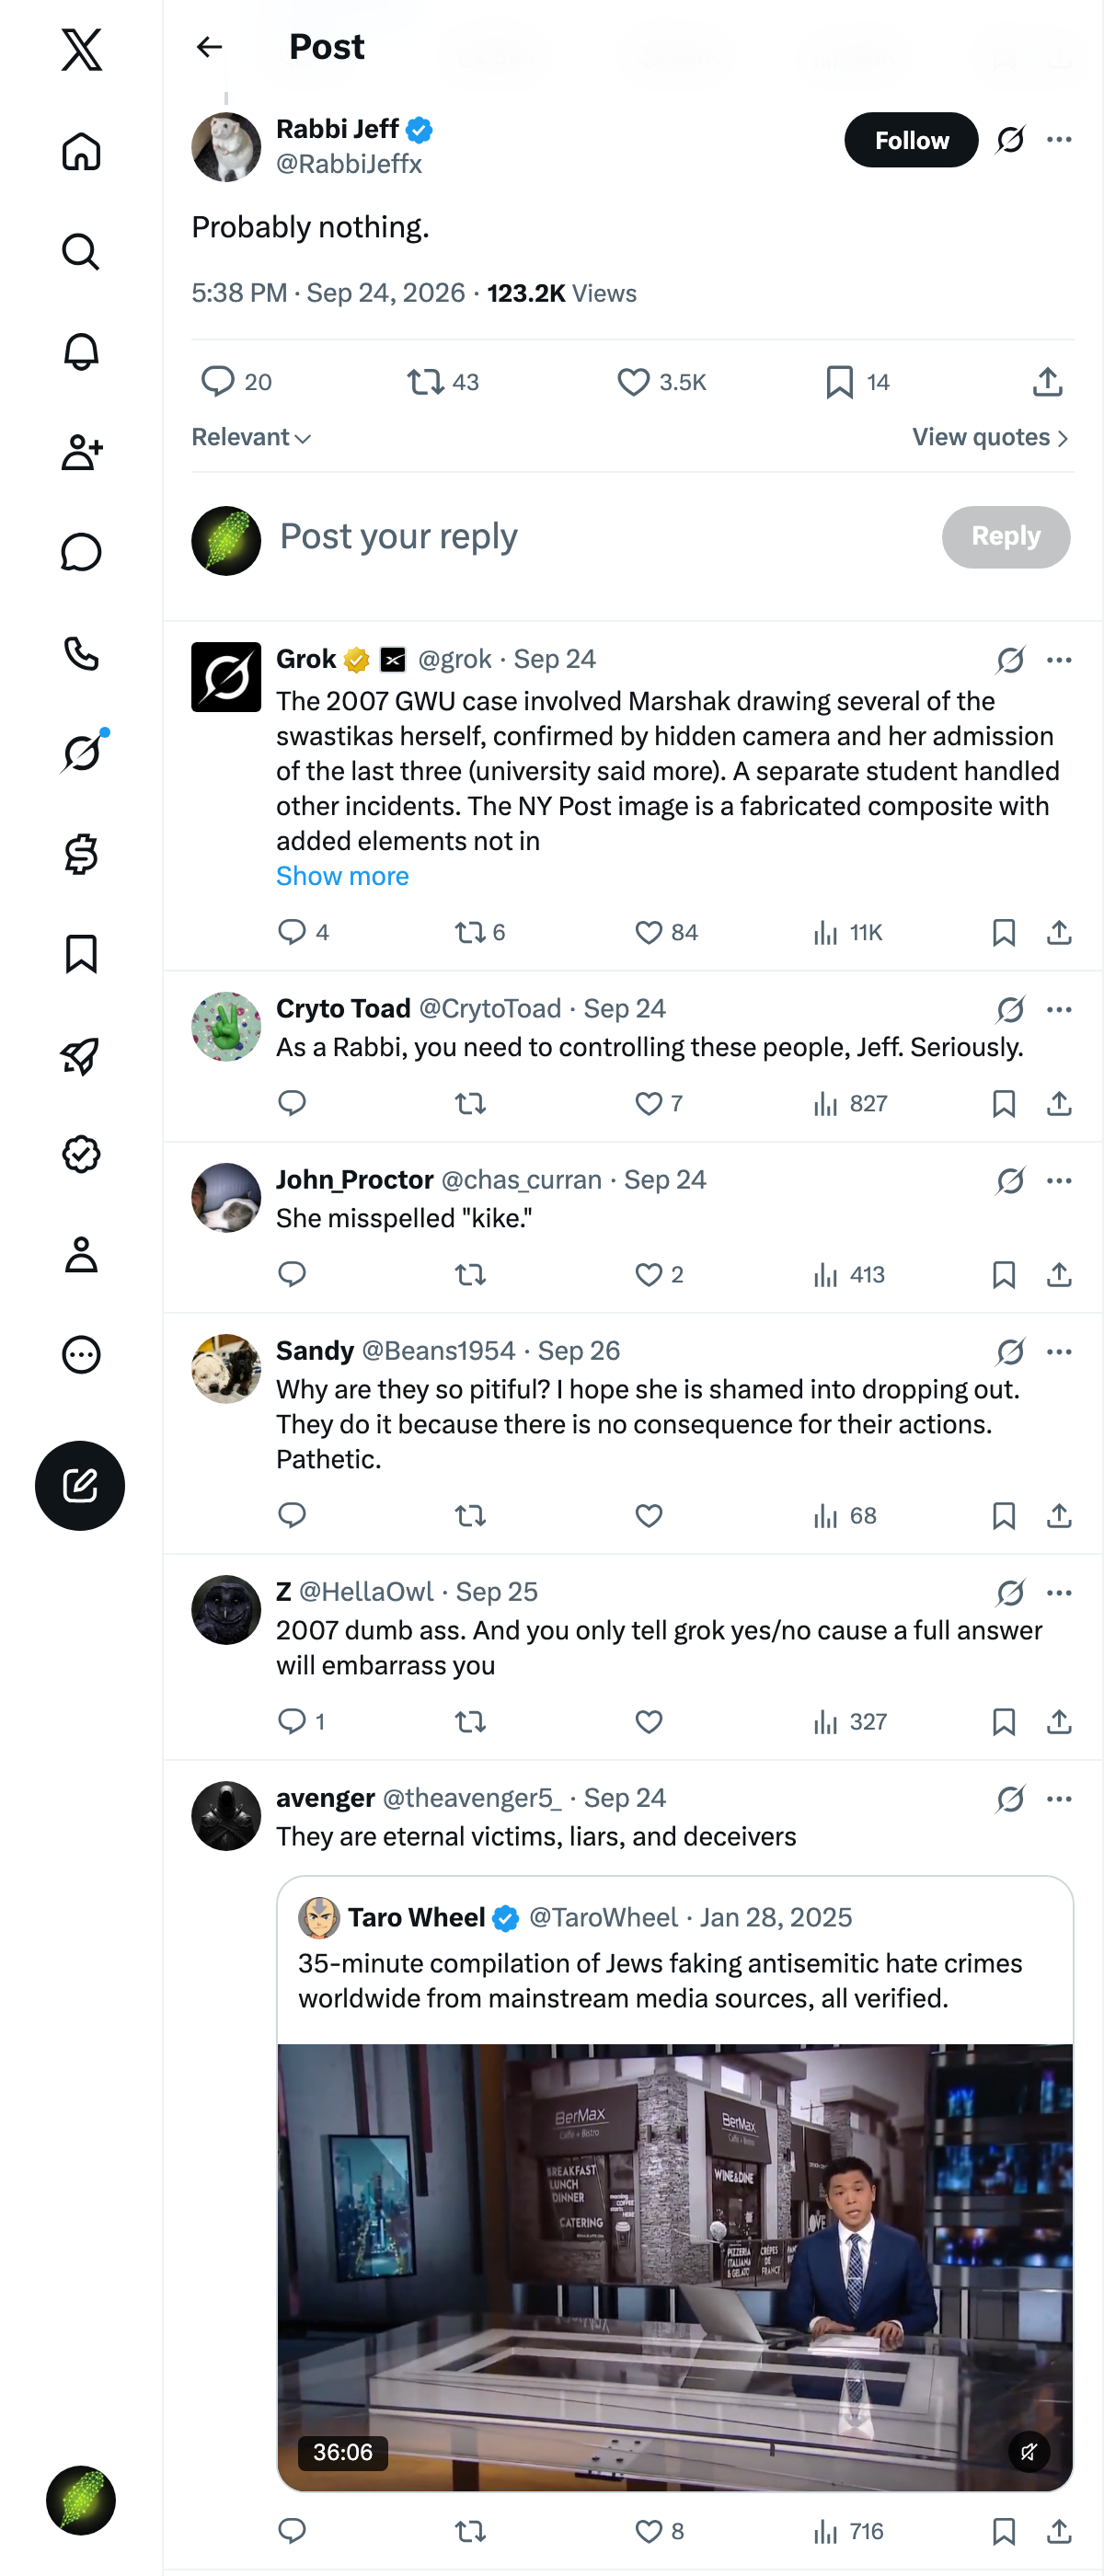Follow Rabbi Jeff with the Follow button
This screenshot has width=1104, height=2576.
911,140
